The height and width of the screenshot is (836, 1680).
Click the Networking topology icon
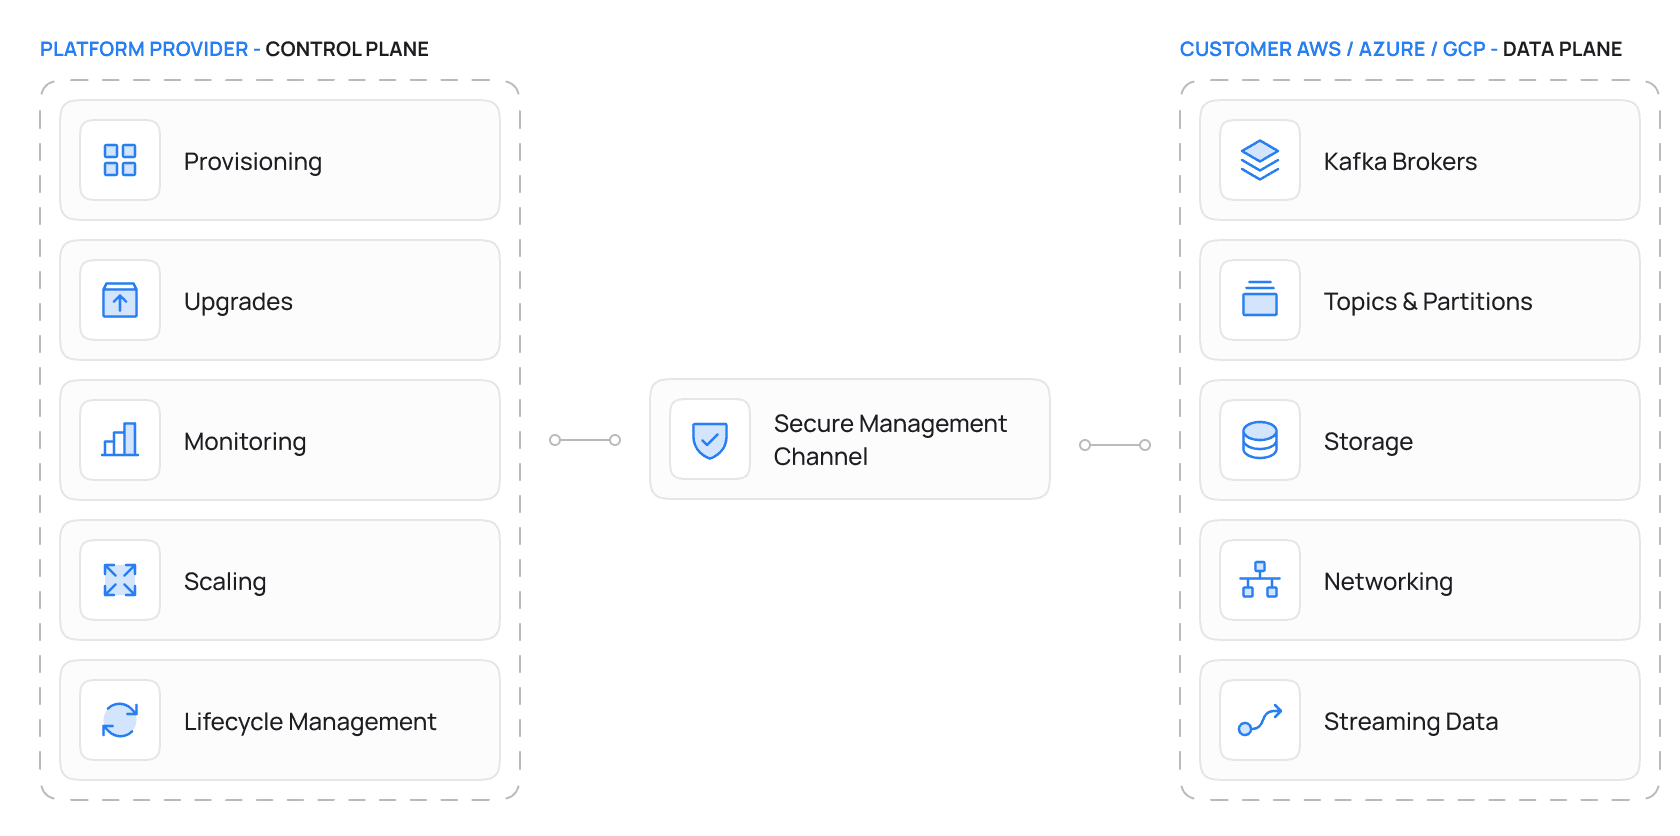(1260, 580)
